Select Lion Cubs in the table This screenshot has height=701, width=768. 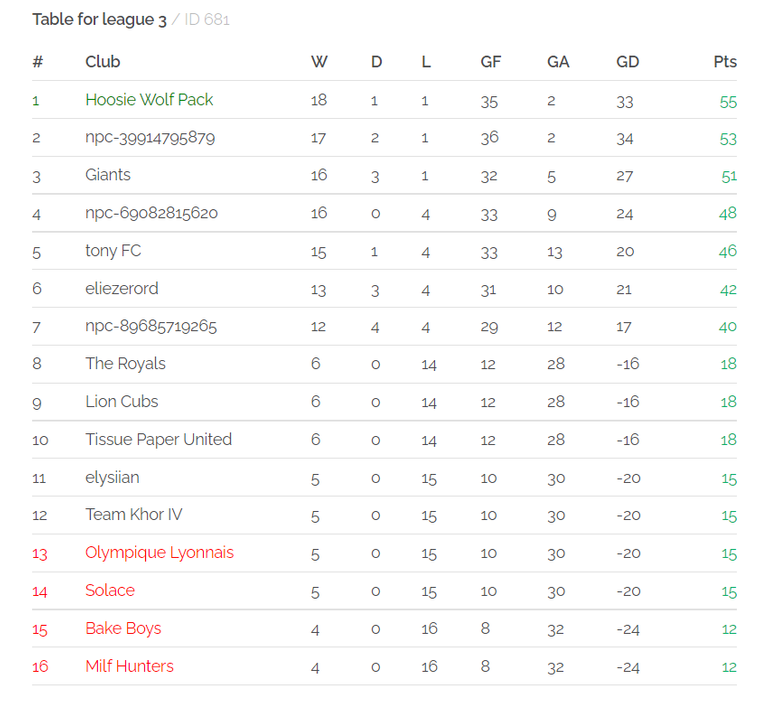(121, 402)
